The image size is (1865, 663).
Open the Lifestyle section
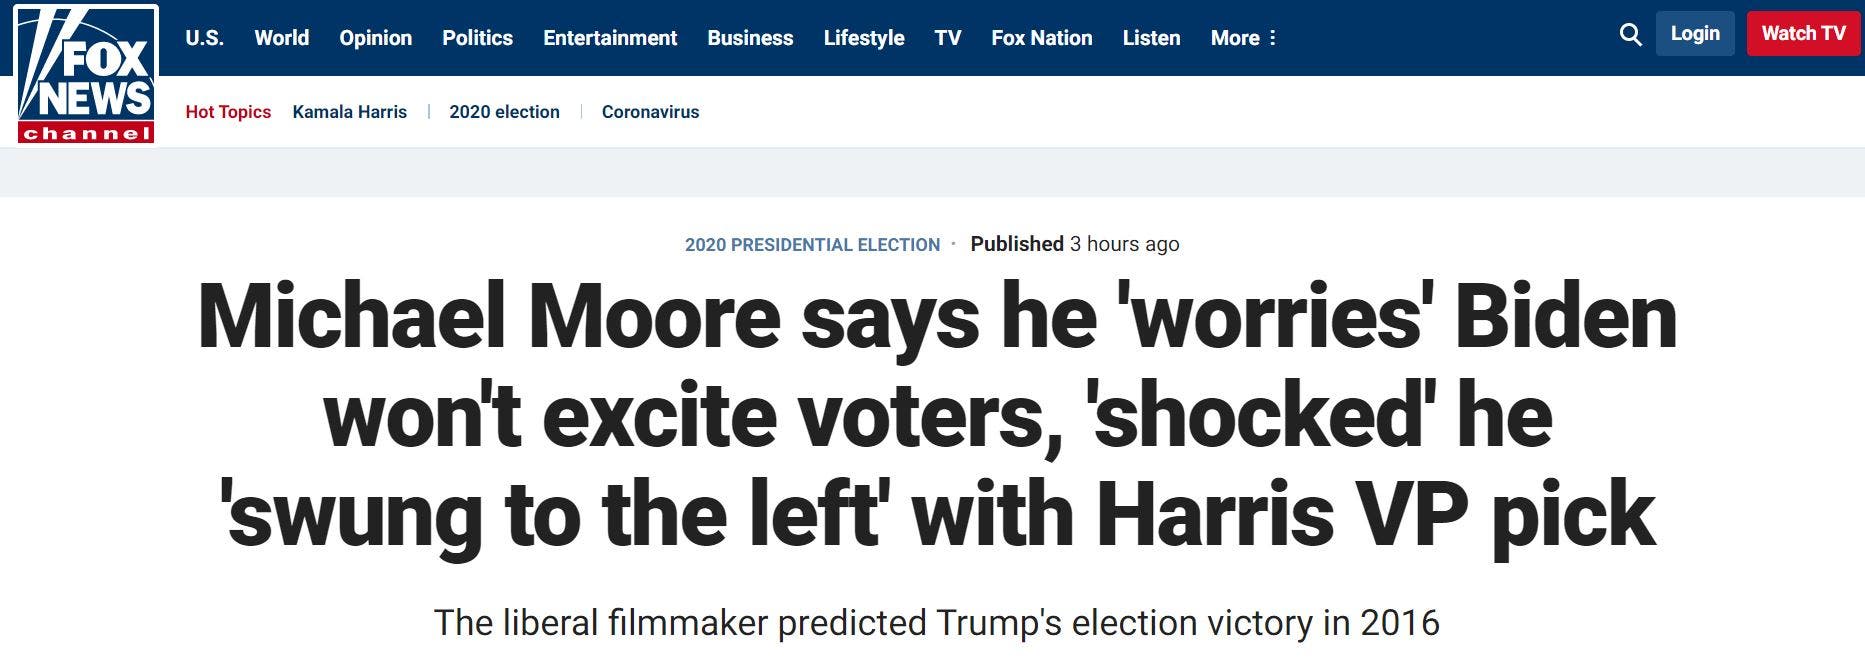coord(864,38)
